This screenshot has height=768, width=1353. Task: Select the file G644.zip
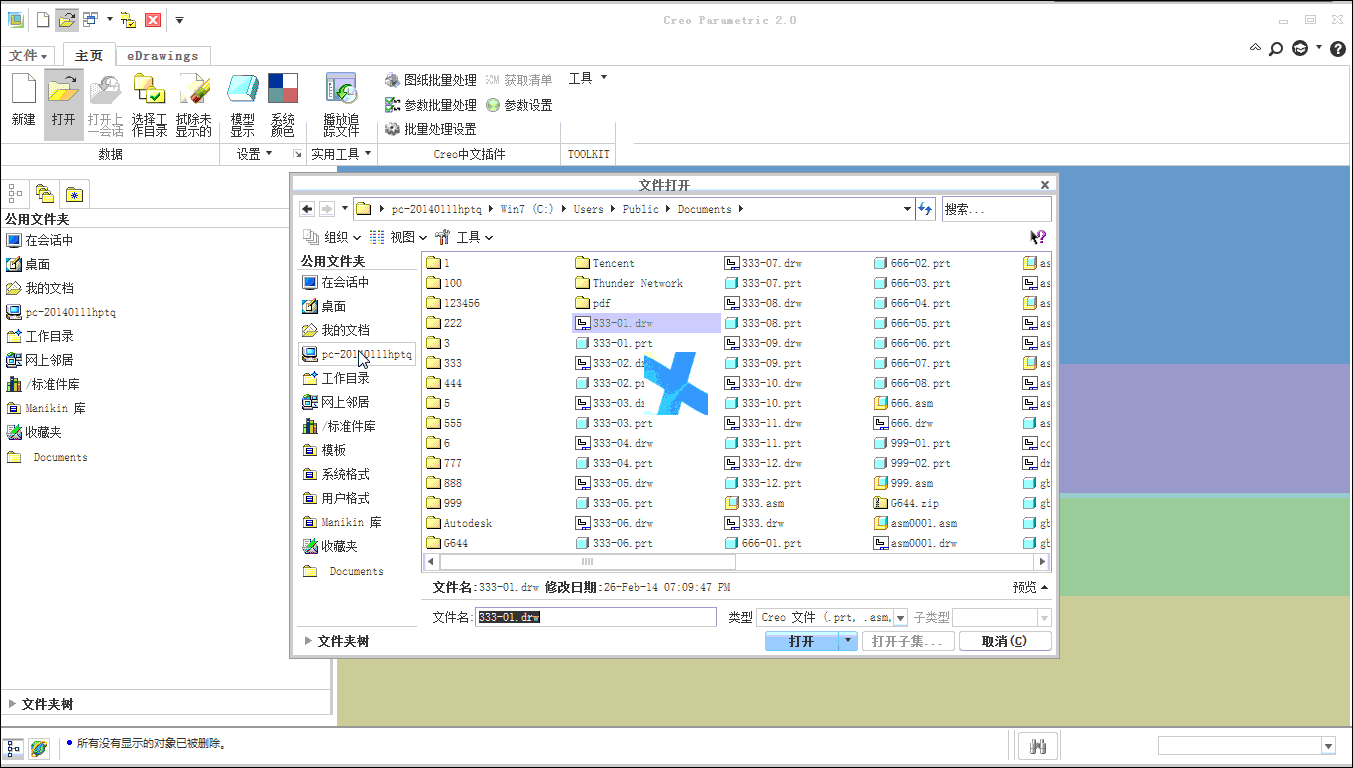pos(907,503)
